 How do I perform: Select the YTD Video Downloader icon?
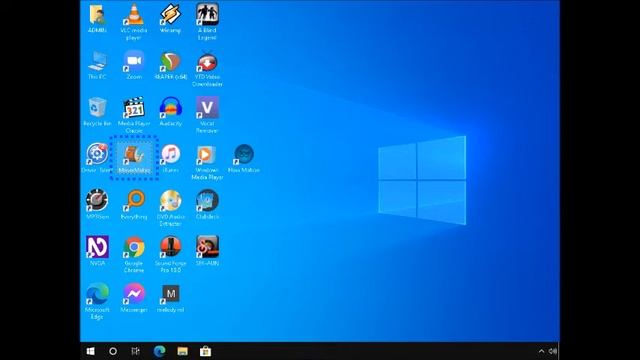tap(207, 62)
